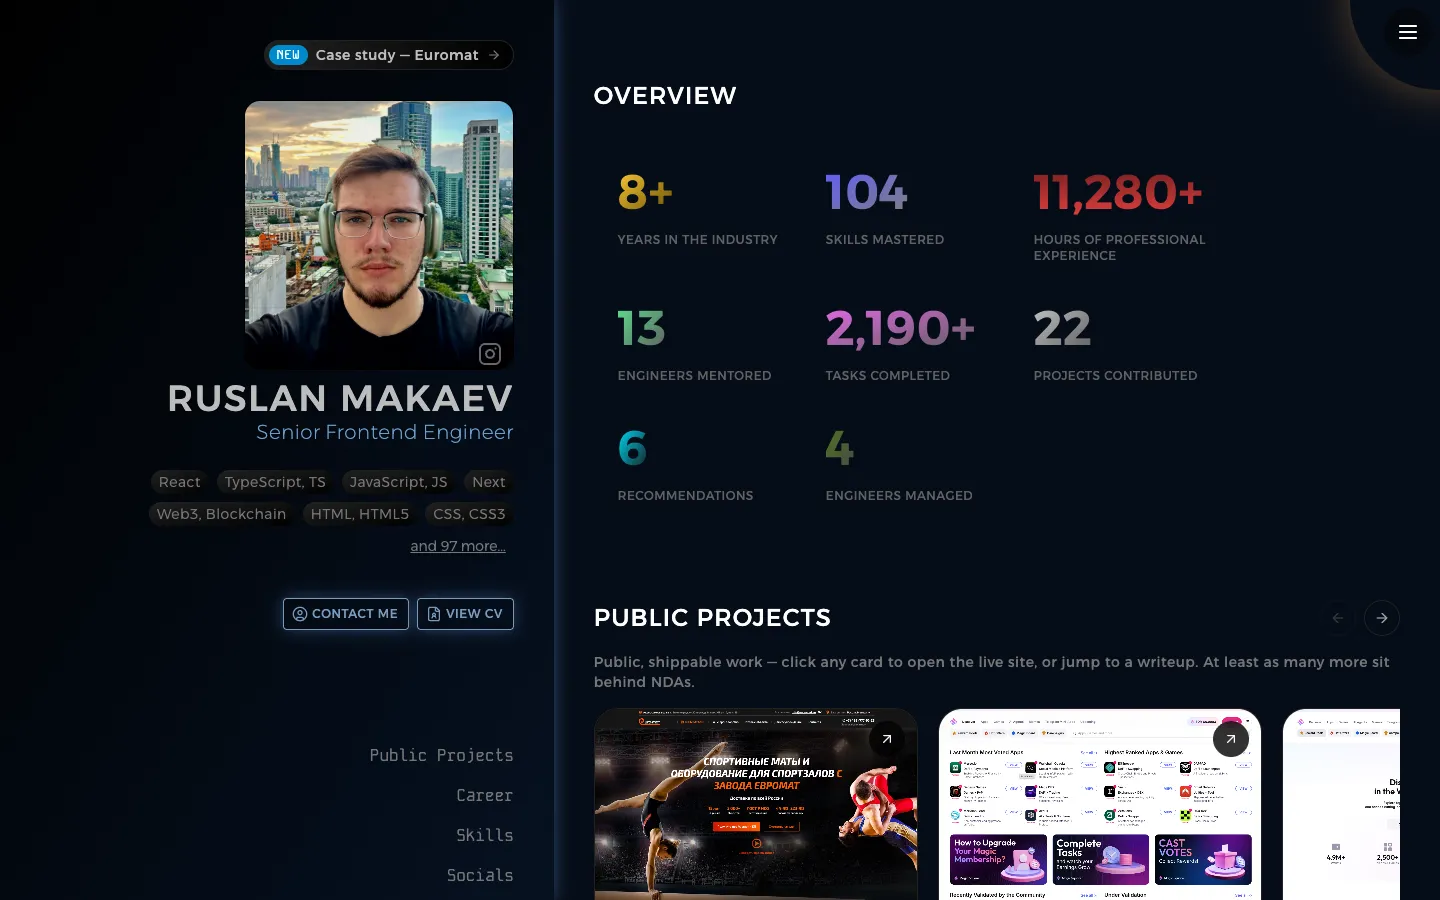Select the React skill tag
The image size is (1440, 900).
pyautogui.click(x=180, y=482)
